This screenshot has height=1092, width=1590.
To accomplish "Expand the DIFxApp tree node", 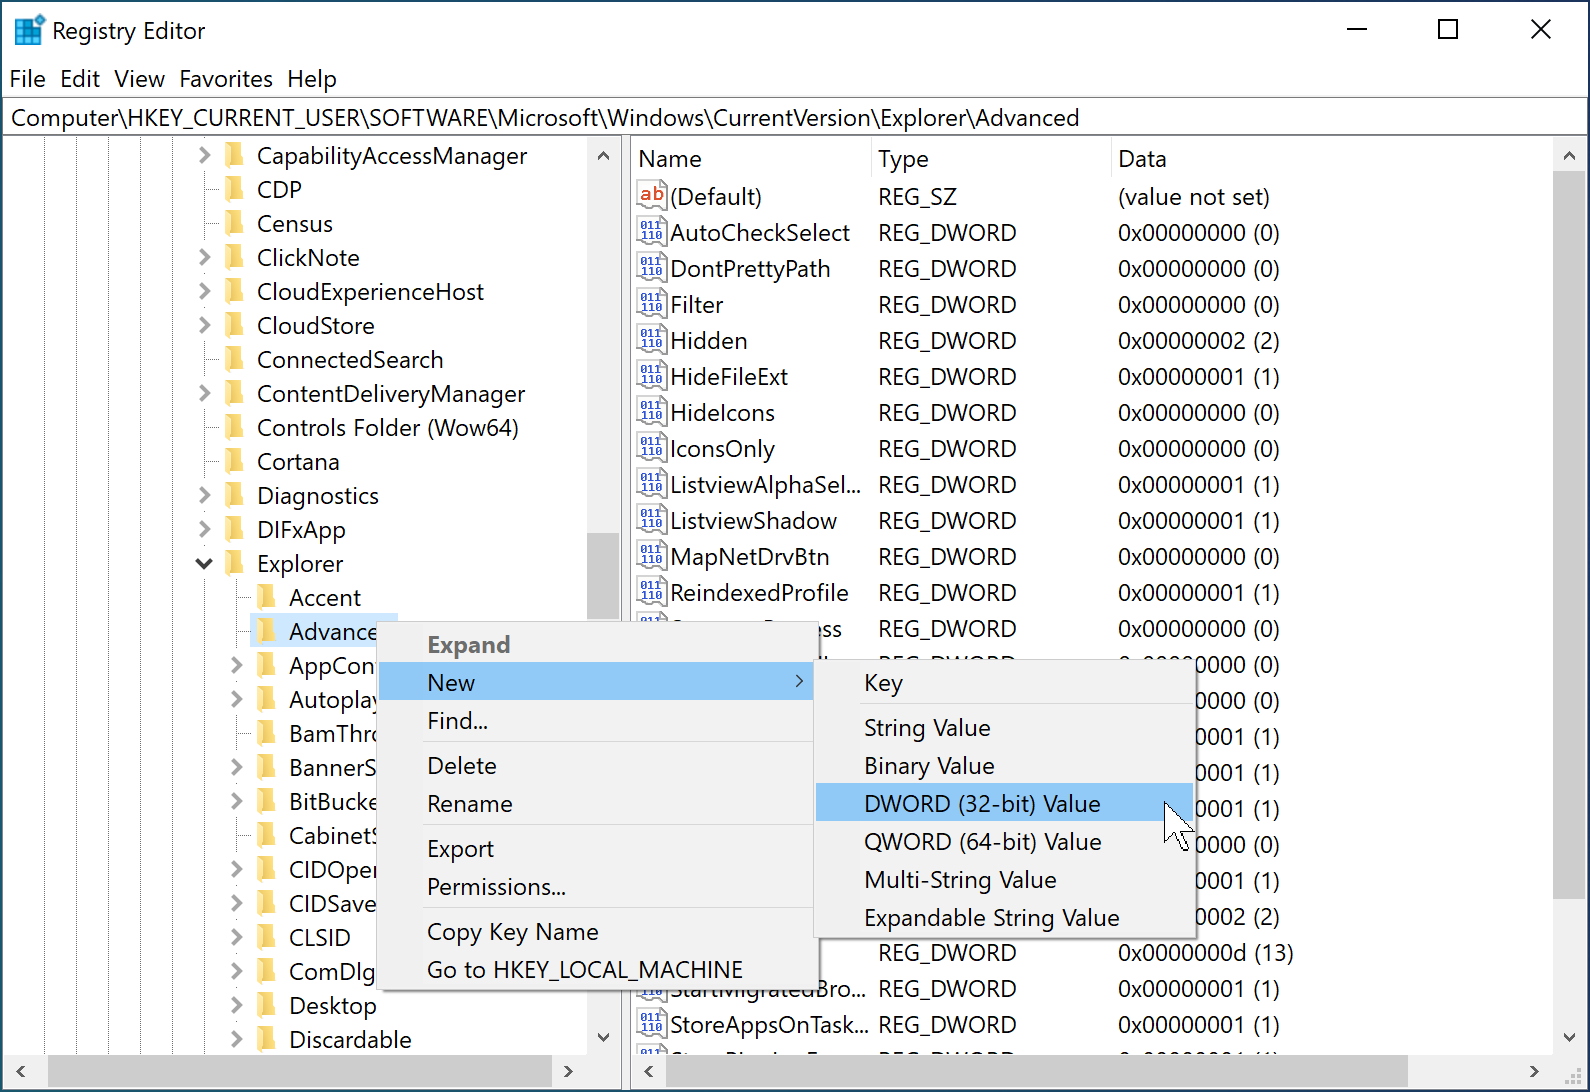I will (x=204, y=529).
